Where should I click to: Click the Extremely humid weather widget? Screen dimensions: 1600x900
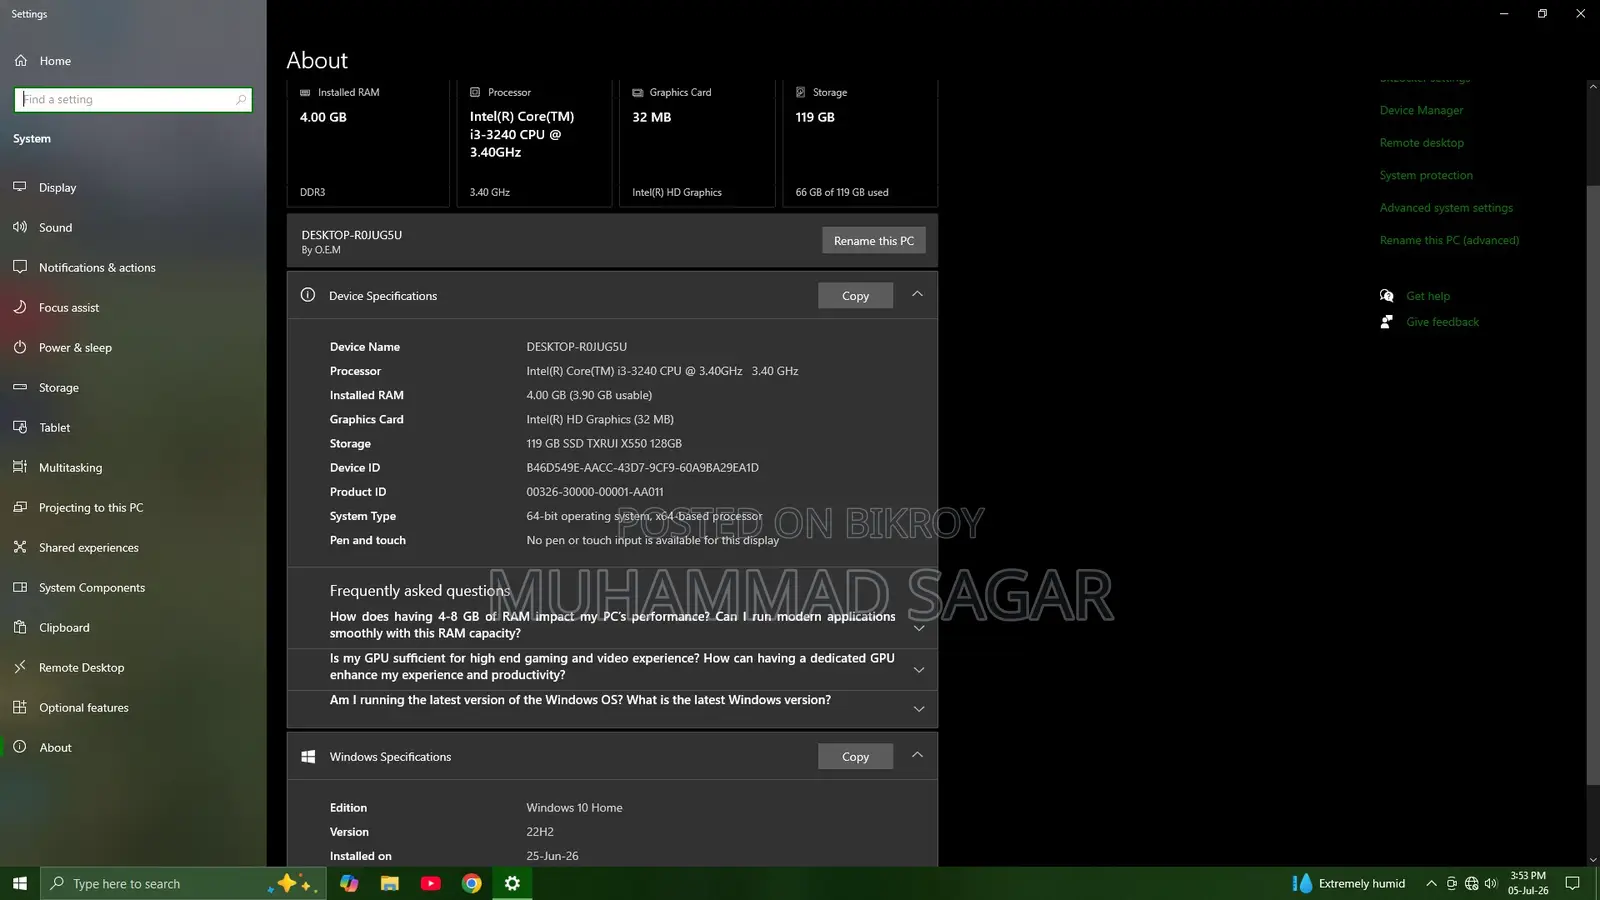1348,883
